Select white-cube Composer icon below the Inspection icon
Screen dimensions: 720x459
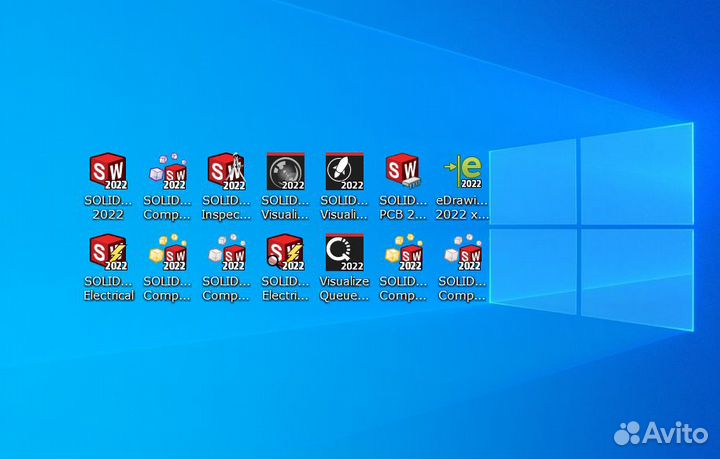tap(226, 253)
